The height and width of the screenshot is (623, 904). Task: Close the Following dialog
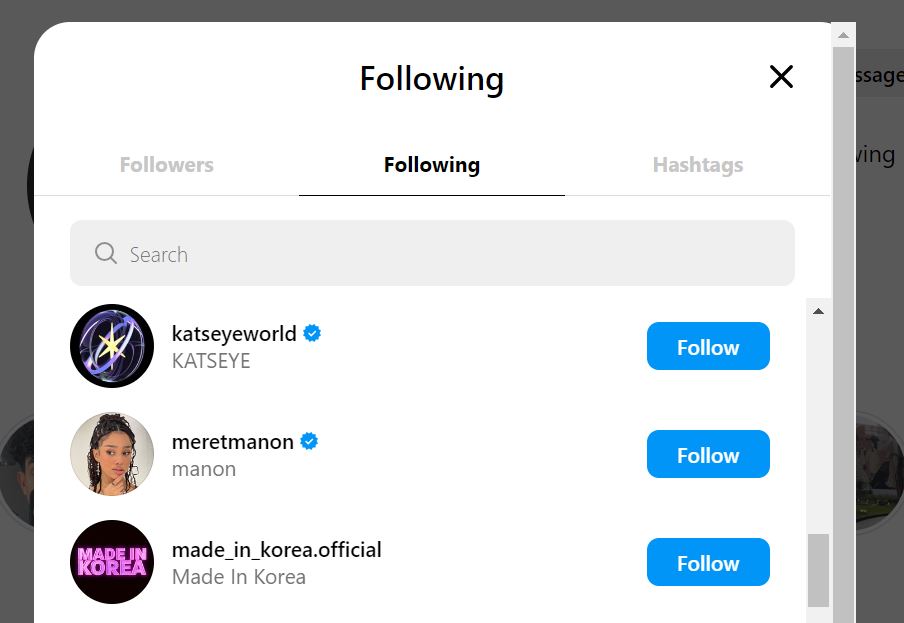(x=781, y=76)
